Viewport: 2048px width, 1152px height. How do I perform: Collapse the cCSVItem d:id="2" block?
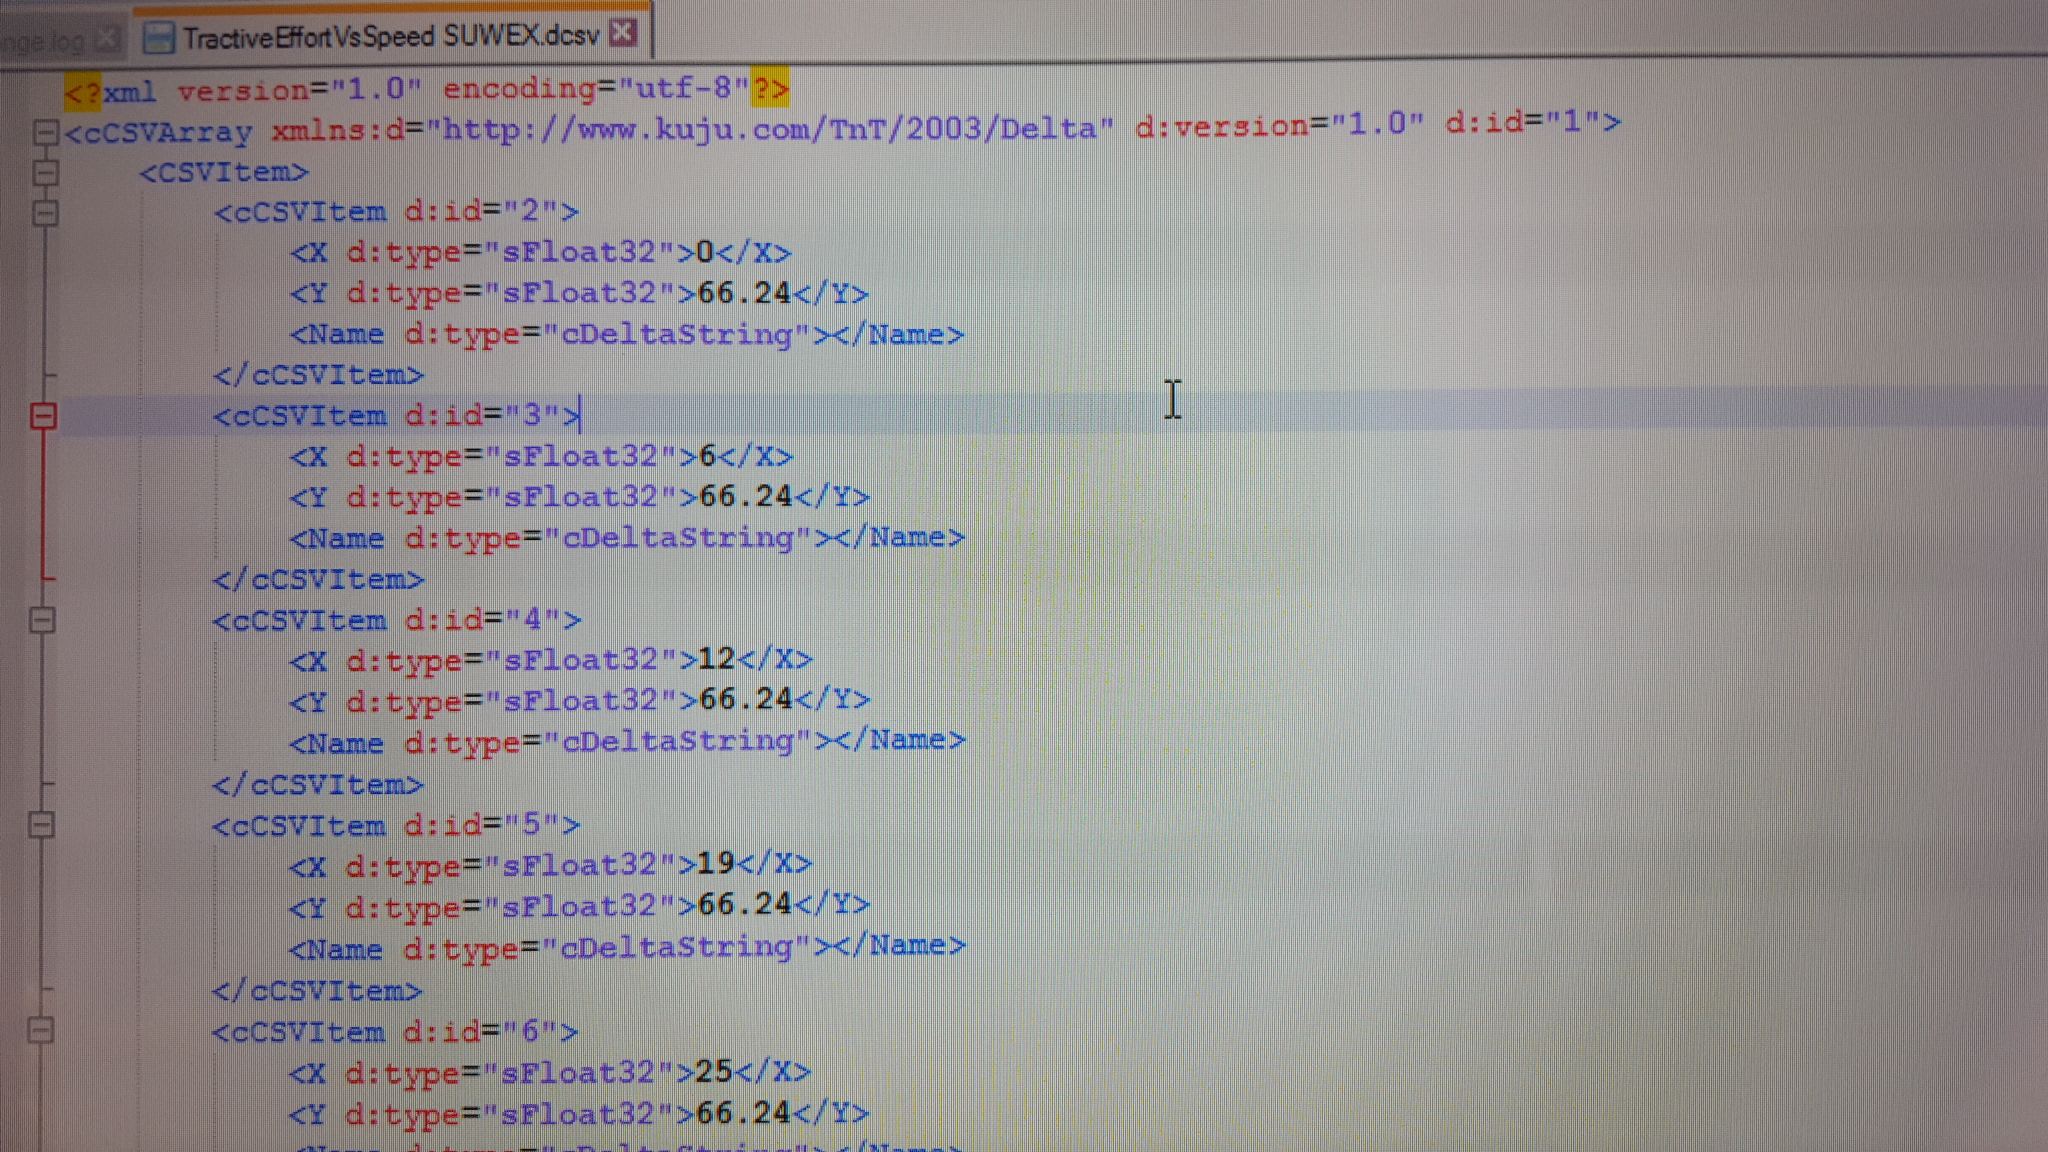[45, 213]
